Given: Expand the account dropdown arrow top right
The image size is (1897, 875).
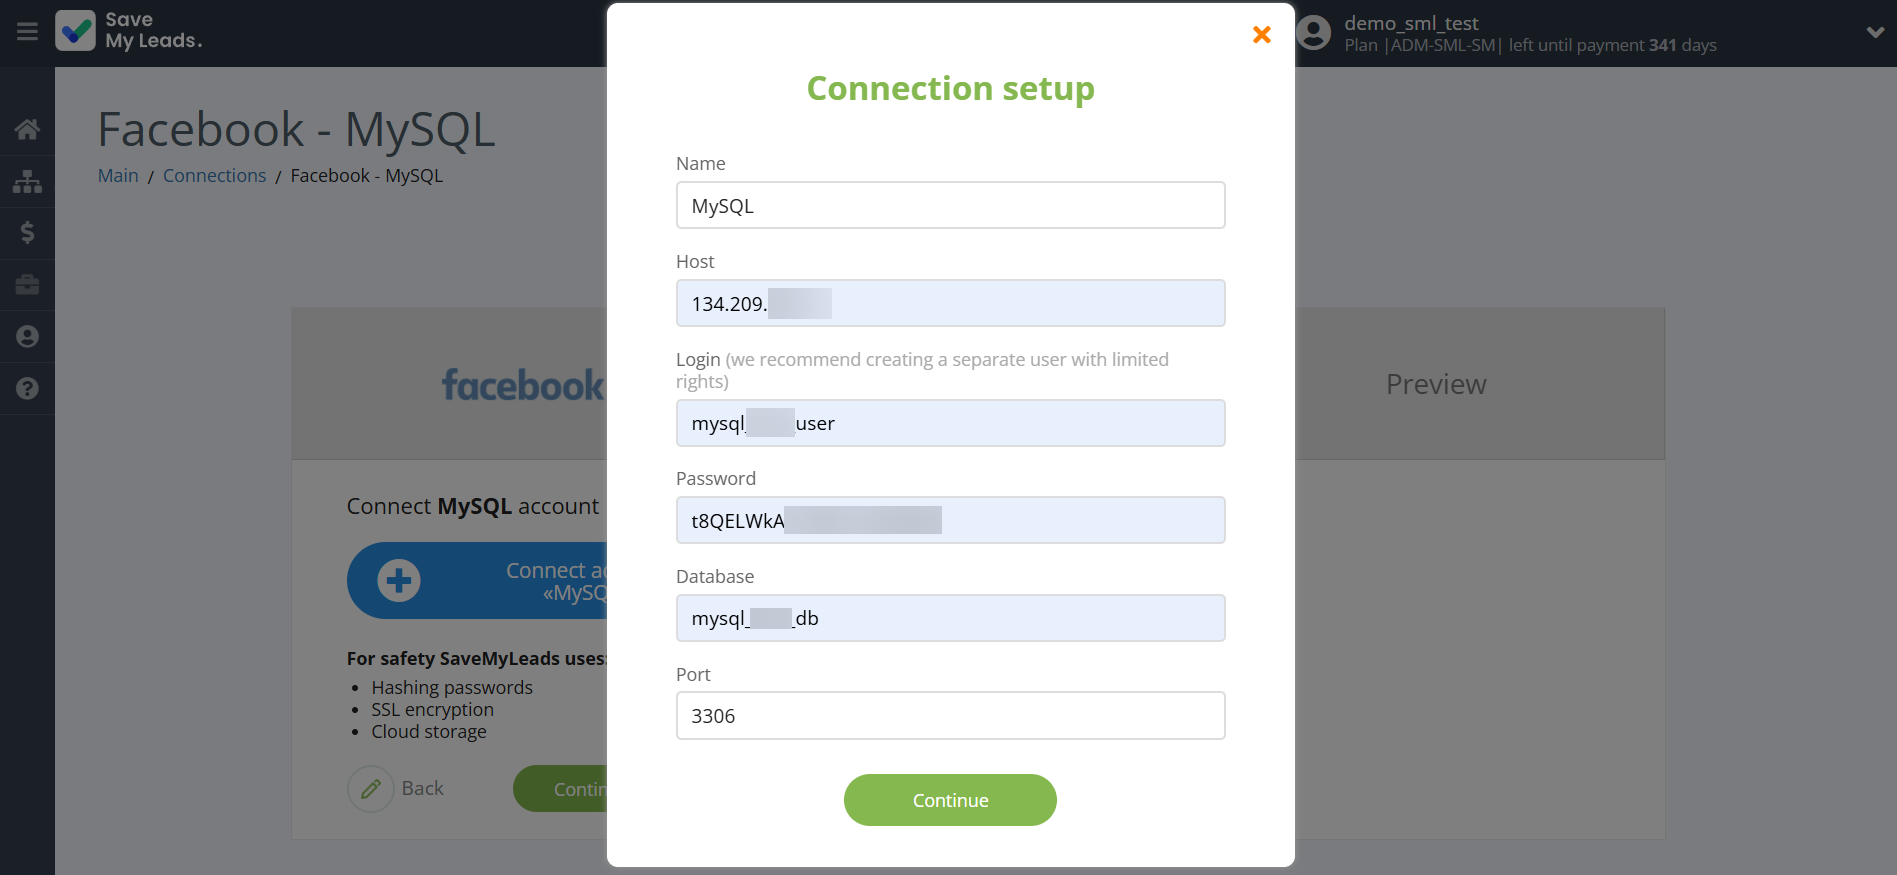Looking at the screenshot, I should coord(1875,32).
